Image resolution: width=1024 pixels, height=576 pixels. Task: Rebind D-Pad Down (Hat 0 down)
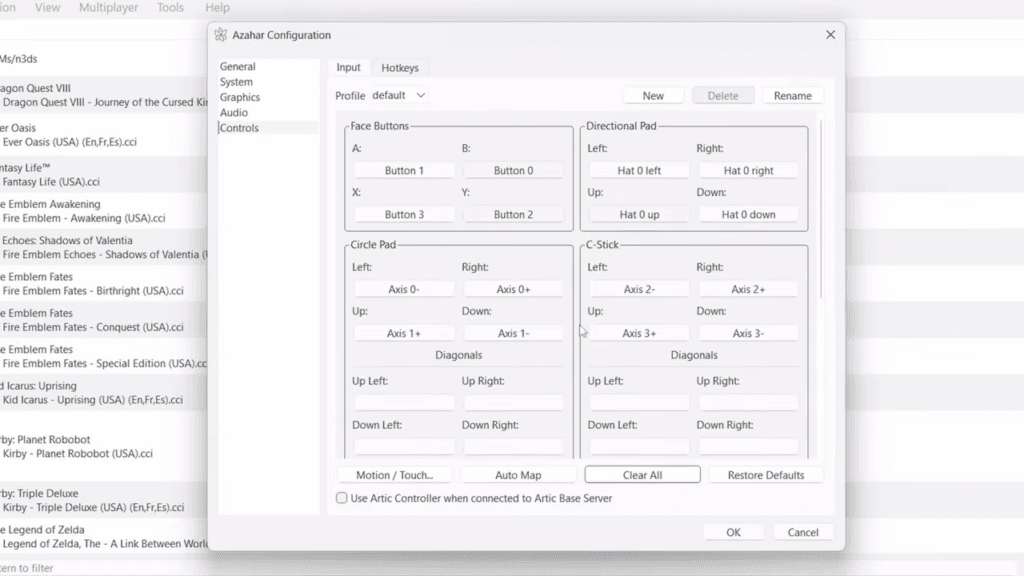pyautogui.click(x=748, y=214)
